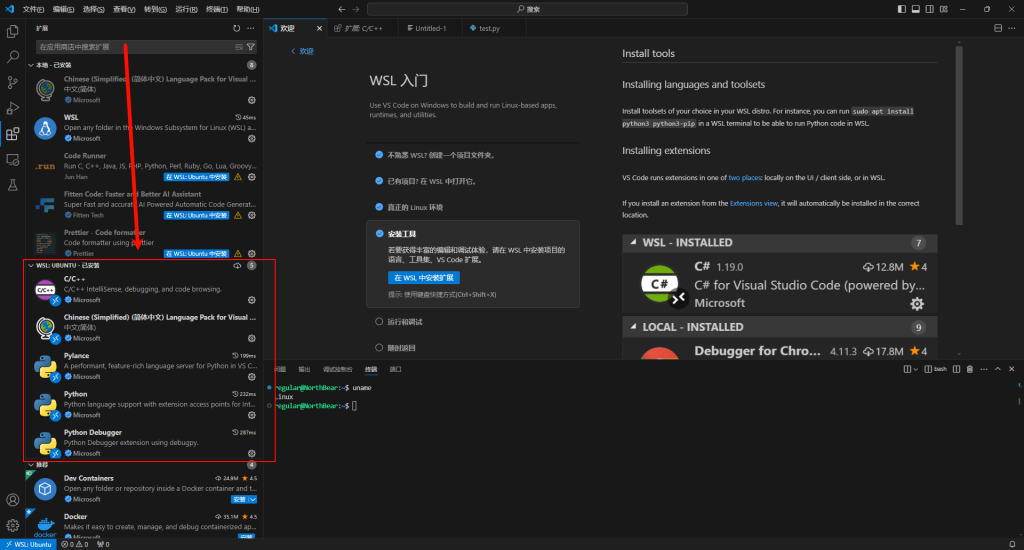The image size is (1024, 550).
Task: Collapse the 'WSL: UBUNTU - 已安装' section
Action: coord(31,266)
